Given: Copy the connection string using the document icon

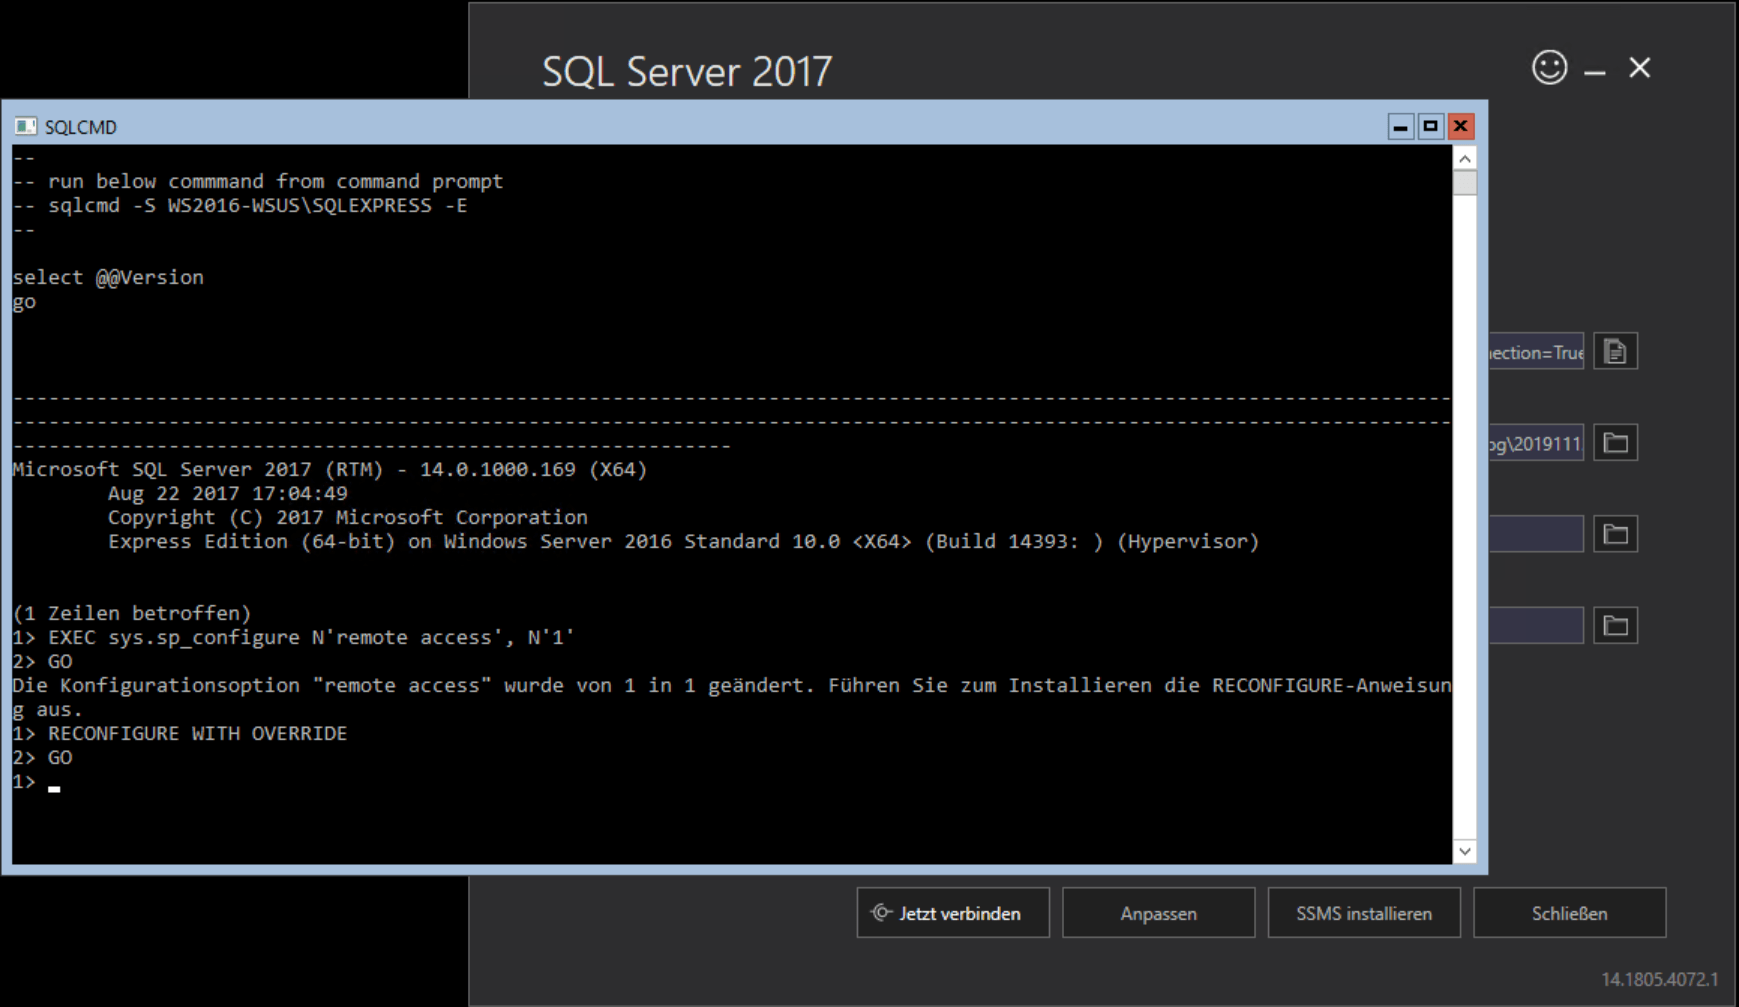Looking at the screenshot, I should tap(1615, 352).
